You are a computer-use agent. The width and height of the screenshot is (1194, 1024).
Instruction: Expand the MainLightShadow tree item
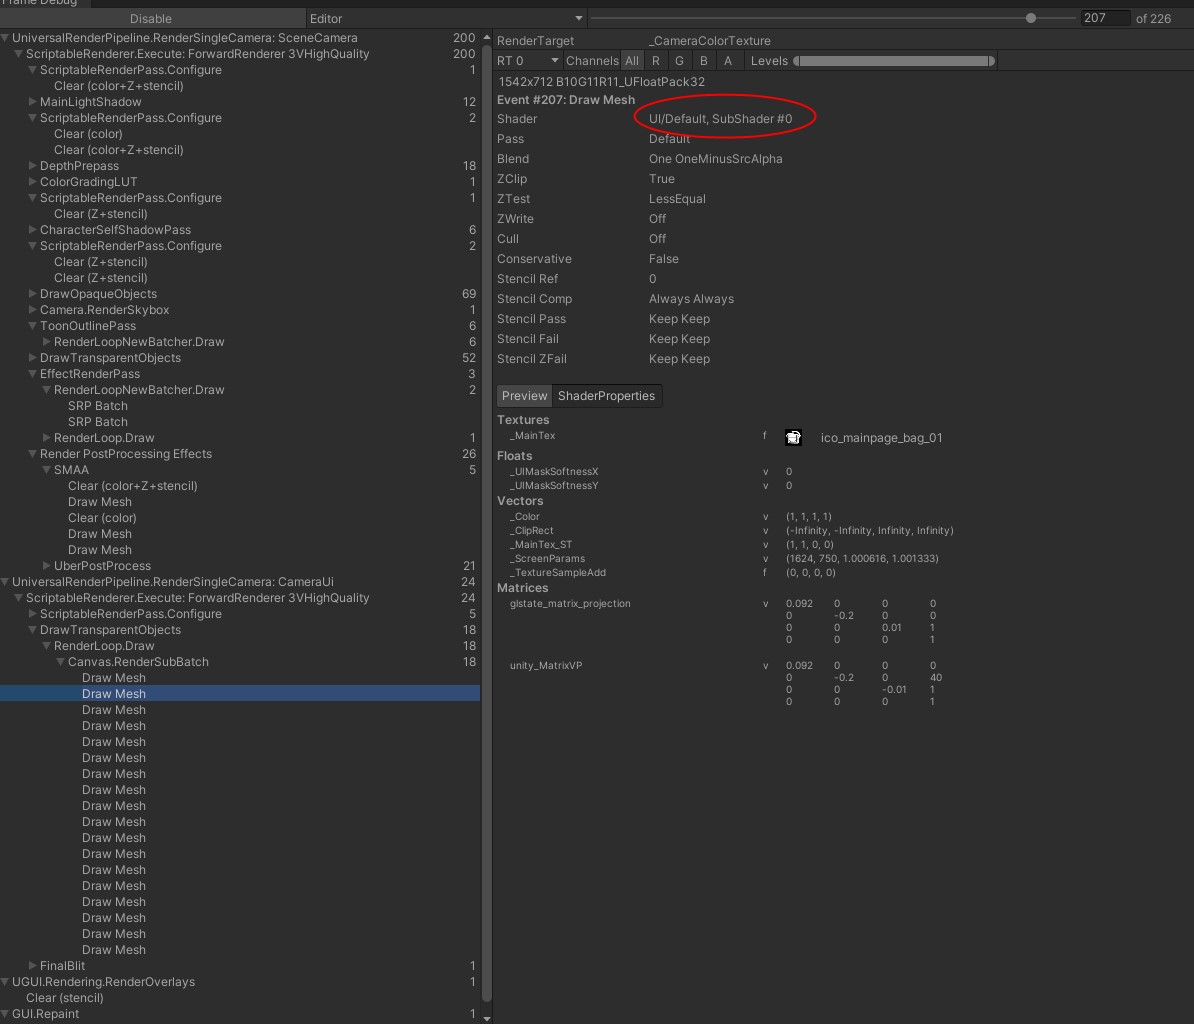click(33, 102)
